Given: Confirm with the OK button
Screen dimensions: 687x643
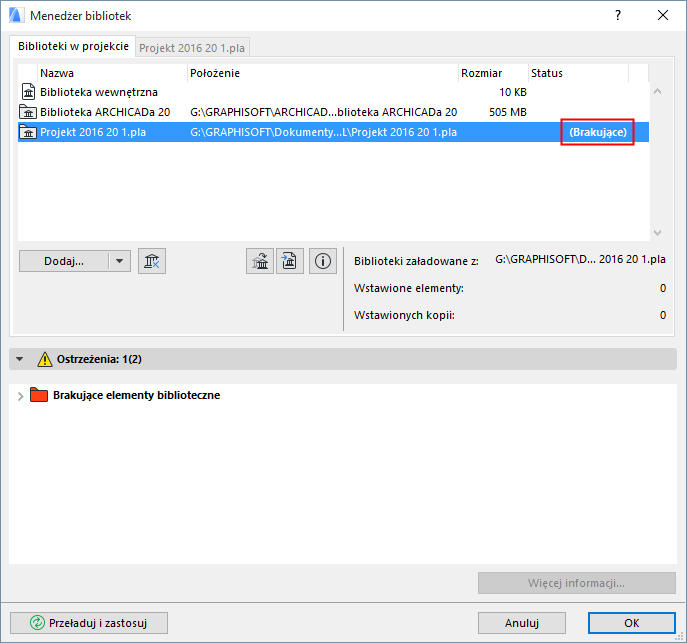Looking at the screenshot, I should pos(631,623).
